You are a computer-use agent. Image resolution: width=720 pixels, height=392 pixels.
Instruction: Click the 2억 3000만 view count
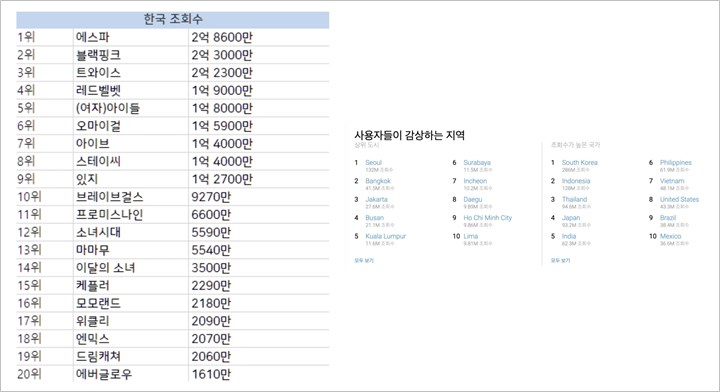[222, 55]
